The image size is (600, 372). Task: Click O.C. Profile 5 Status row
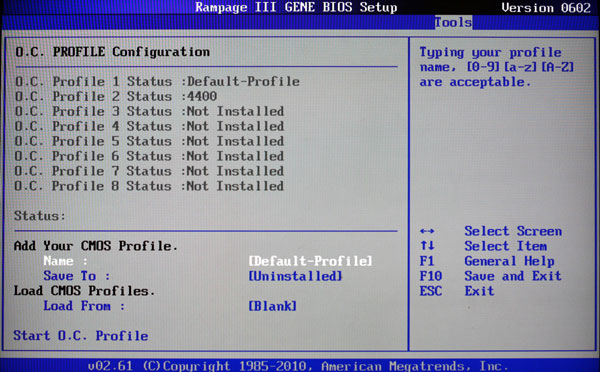pos(149,141)
